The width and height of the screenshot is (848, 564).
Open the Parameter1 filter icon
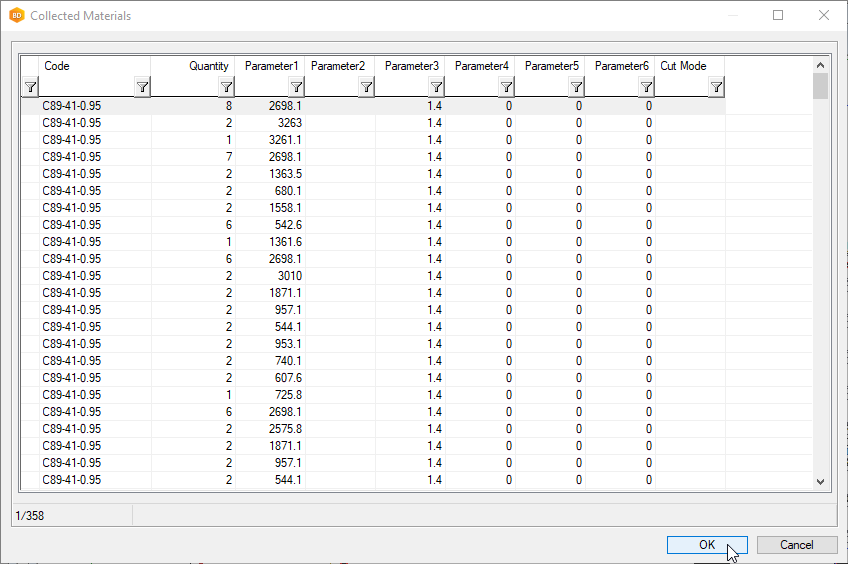point(296,88)
